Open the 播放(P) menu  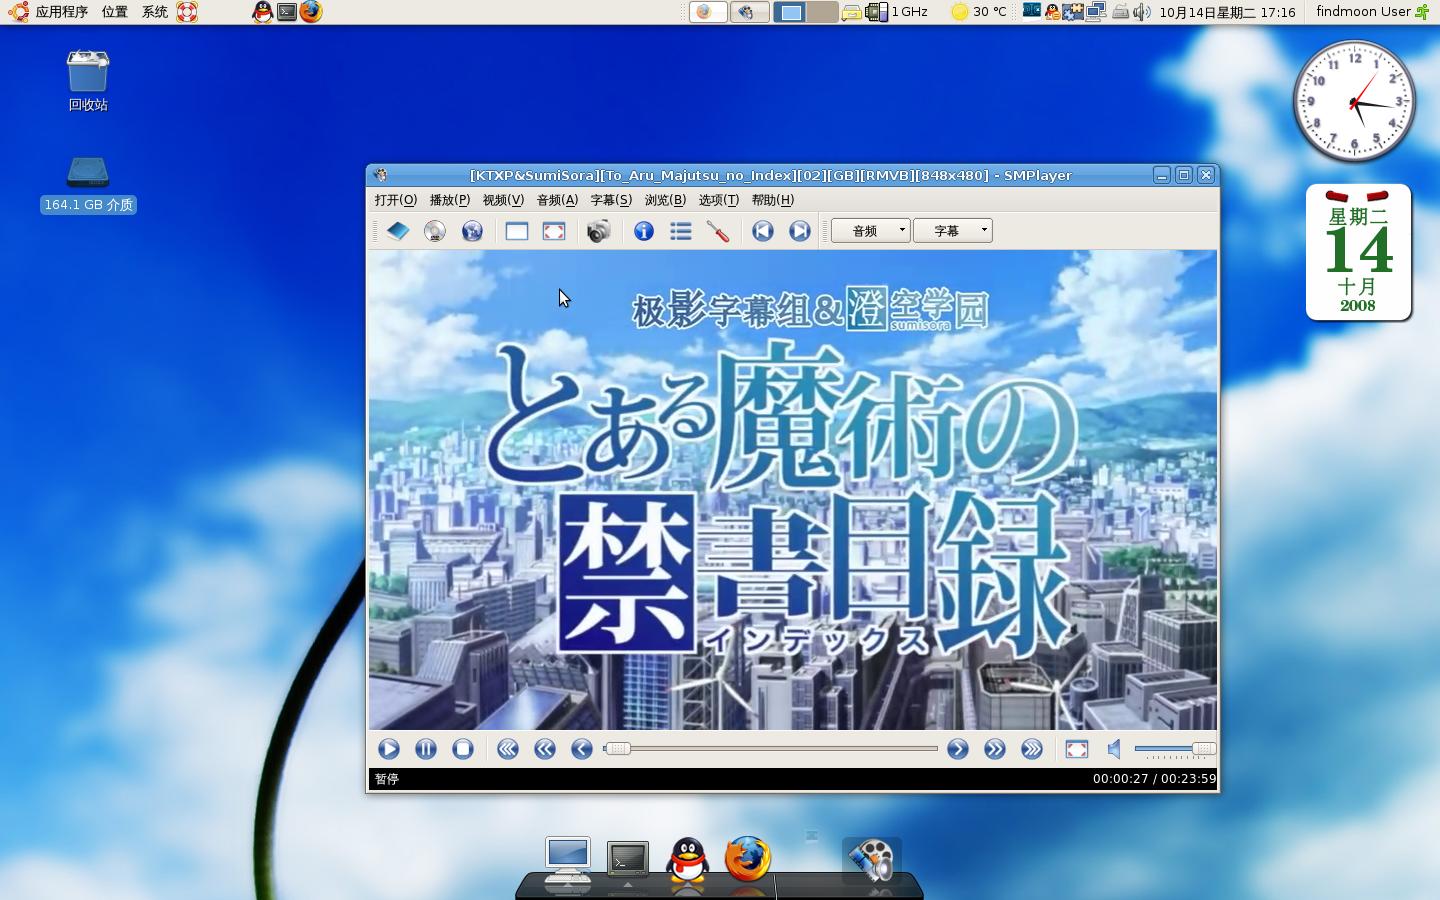(450, 200)
